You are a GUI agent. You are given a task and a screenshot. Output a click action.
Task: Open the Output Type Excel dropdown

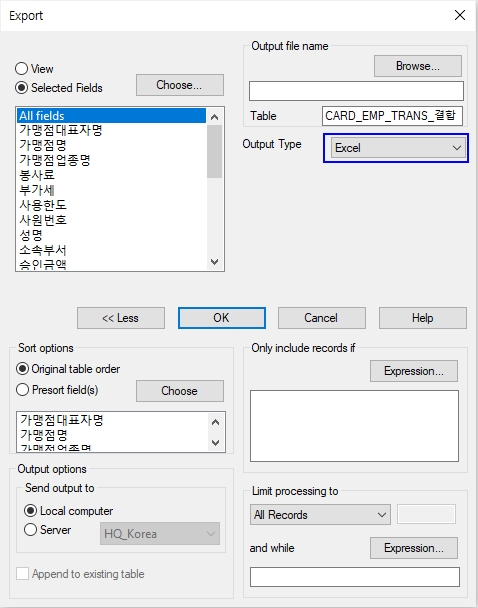point(398,148)
